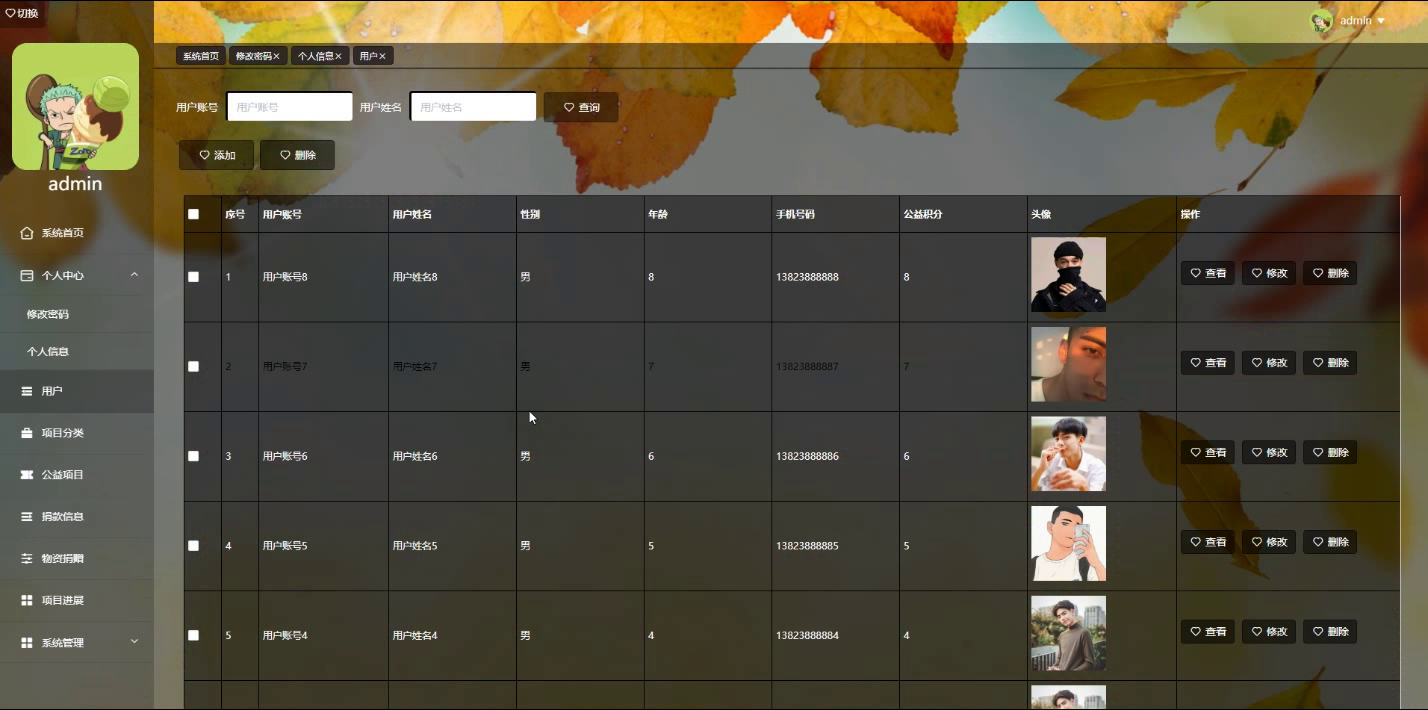Image resolution: width=1428 pixels, height=710 pixels.
Task: Check the row for 用户账号8
Action: point(194,277)
